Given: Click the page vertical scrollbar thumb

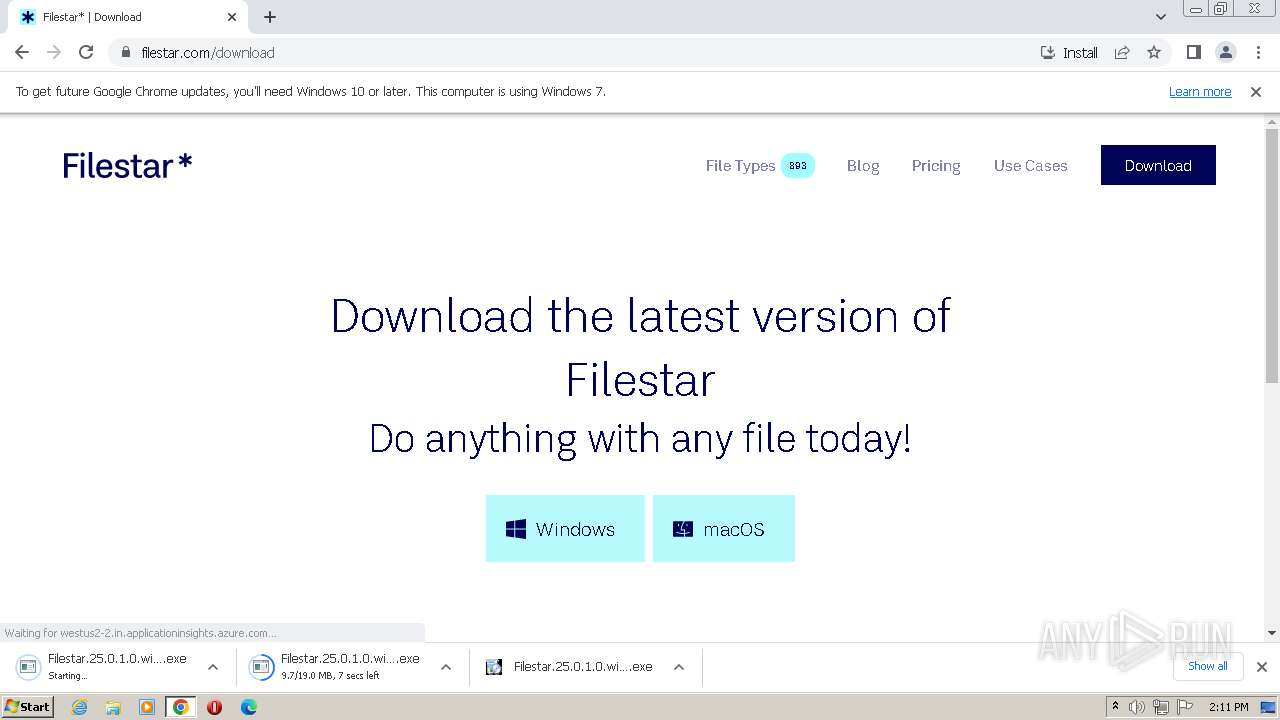Looking at the screenshot, I should (x=1272, y=255).
